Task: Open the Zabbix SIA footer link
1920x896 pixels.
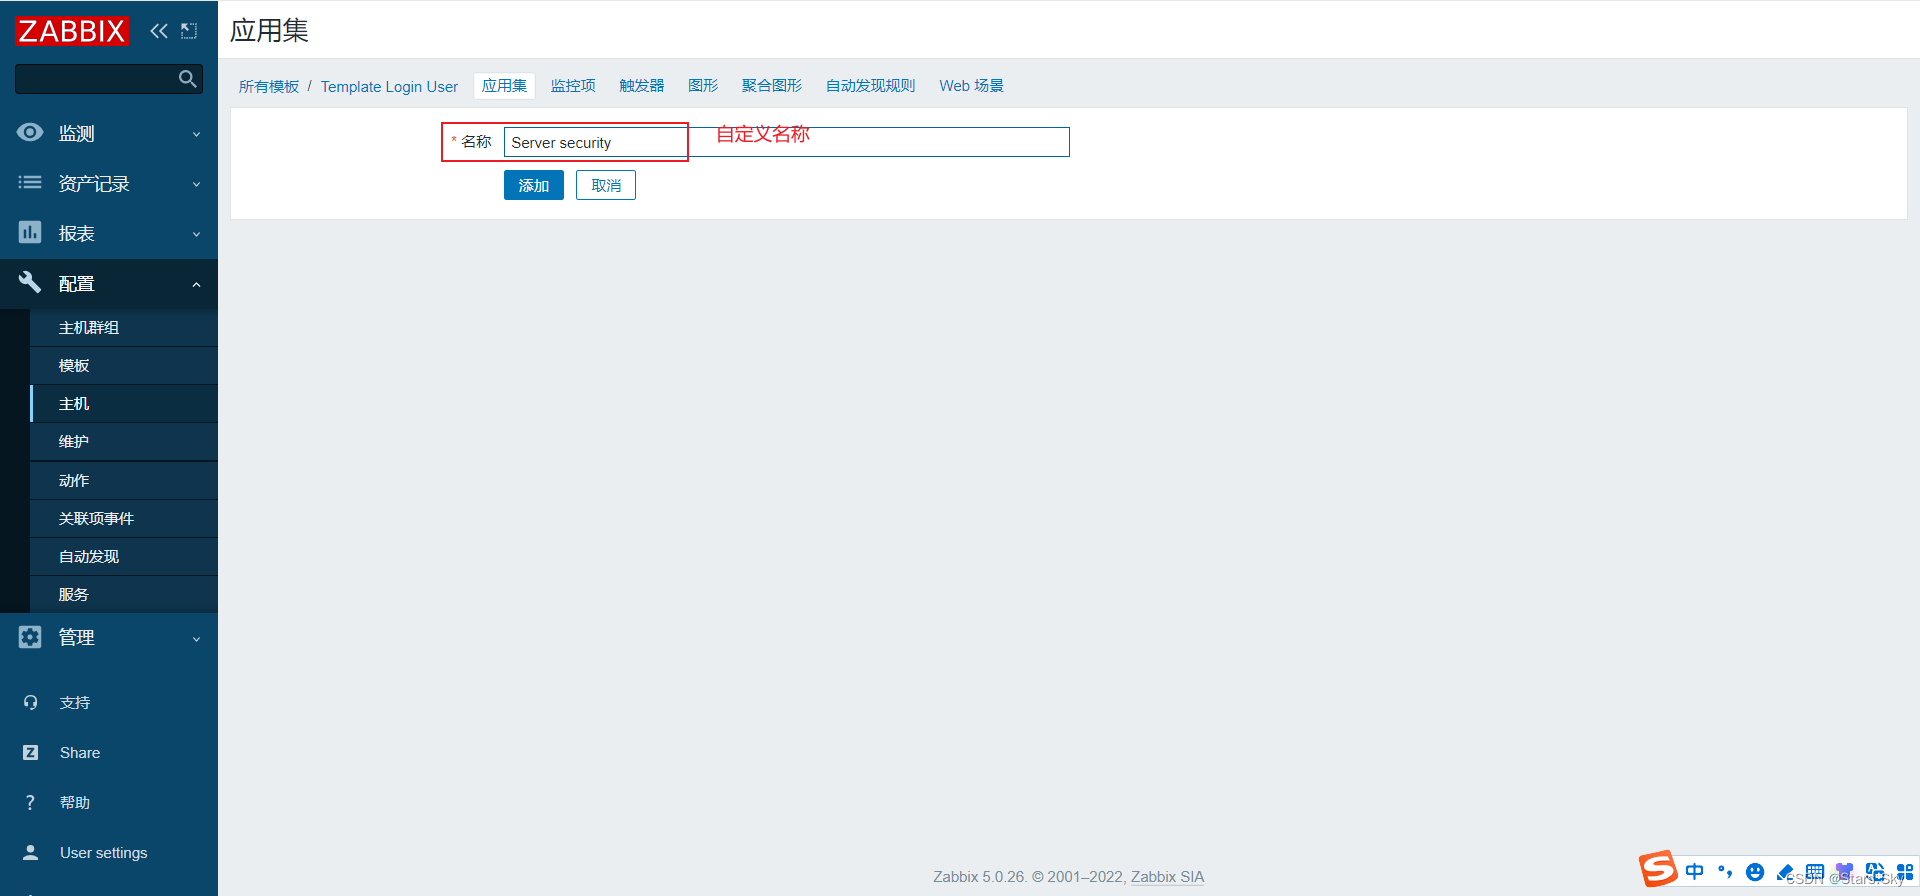Action: tap(1167, 877)
